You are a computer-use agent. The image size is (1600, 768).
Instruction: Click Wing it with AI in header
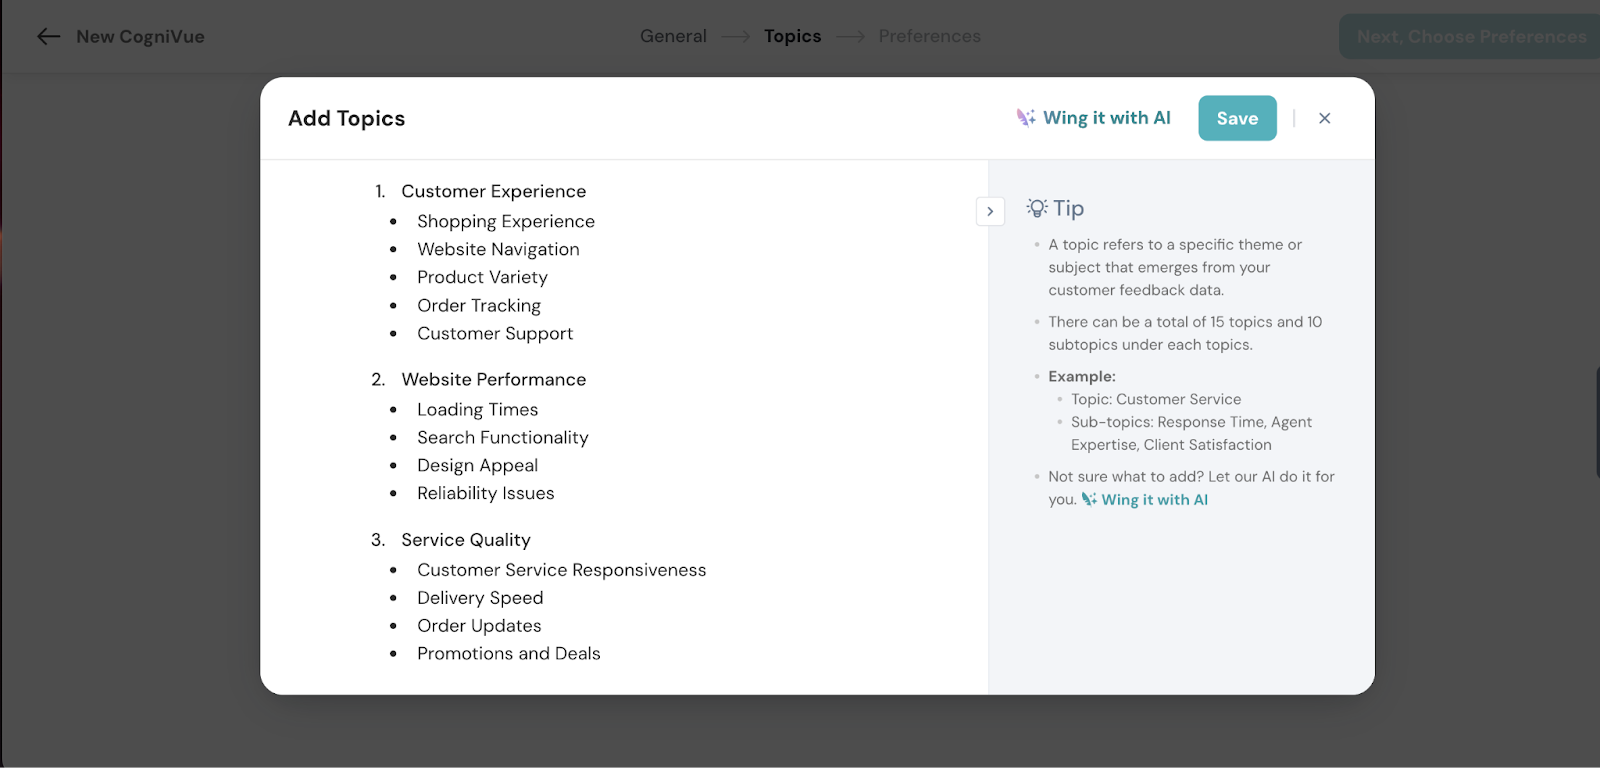coord(1106,118)
